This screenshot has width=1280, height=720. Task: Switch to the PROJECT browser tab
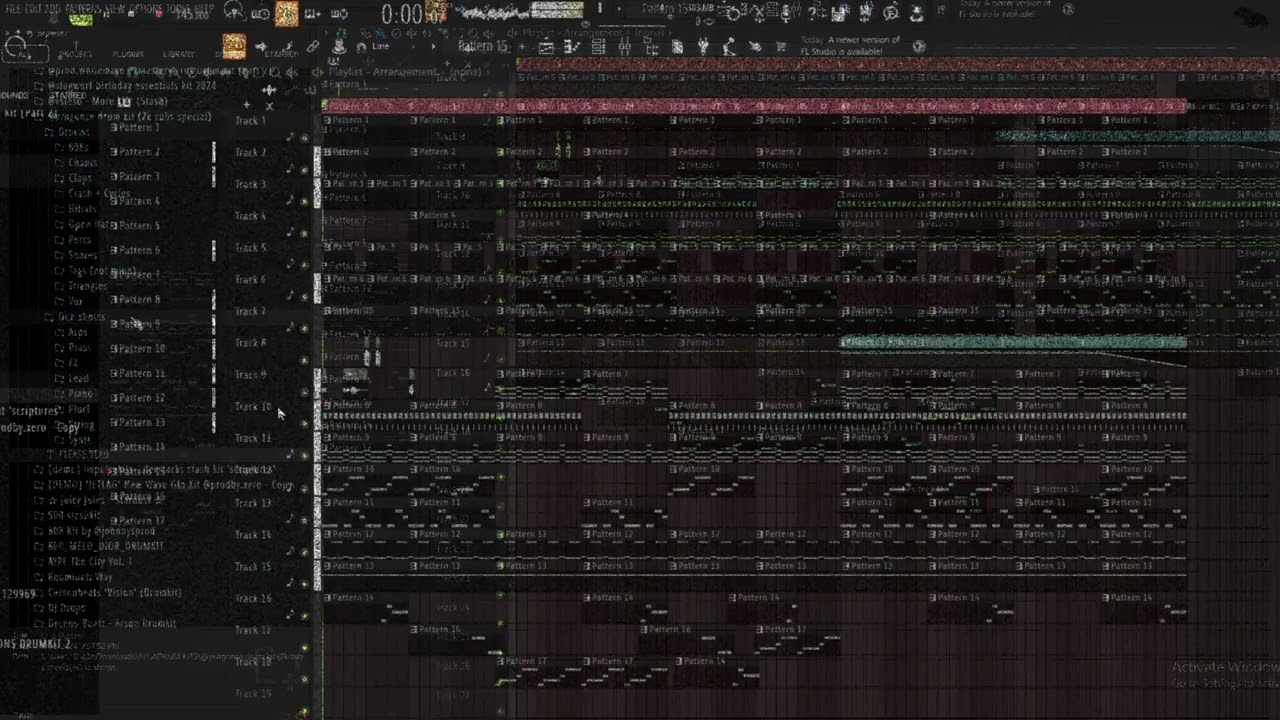(x=75, y=54)
